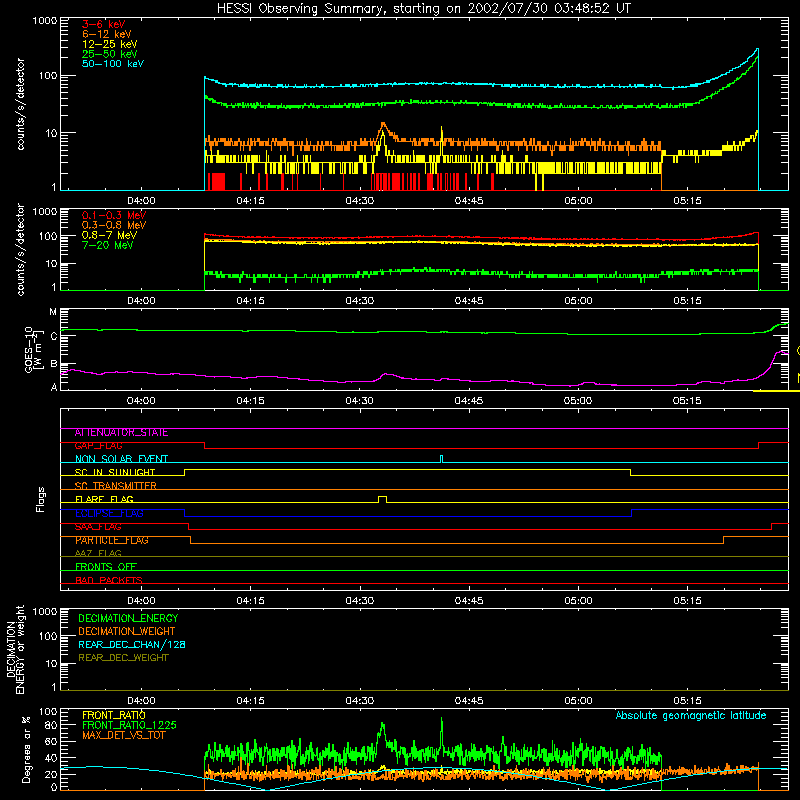Select the 12-25 keV legend label

110,44
